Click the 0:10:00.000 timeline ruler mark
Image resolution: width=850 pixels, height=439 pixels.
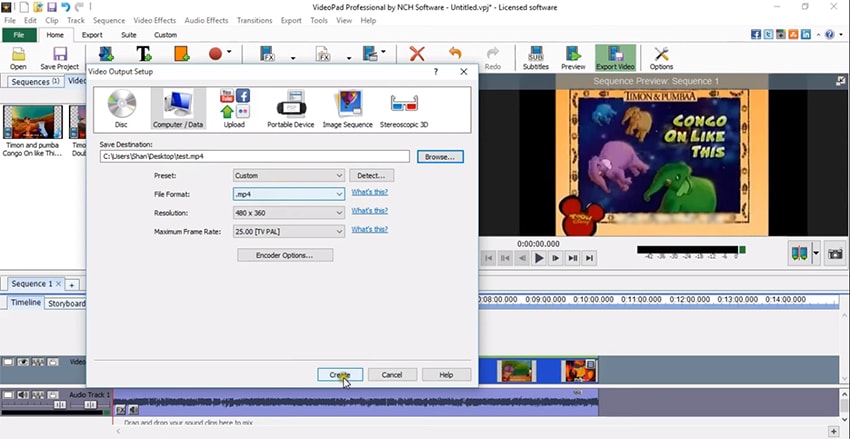tap(594, 299)
